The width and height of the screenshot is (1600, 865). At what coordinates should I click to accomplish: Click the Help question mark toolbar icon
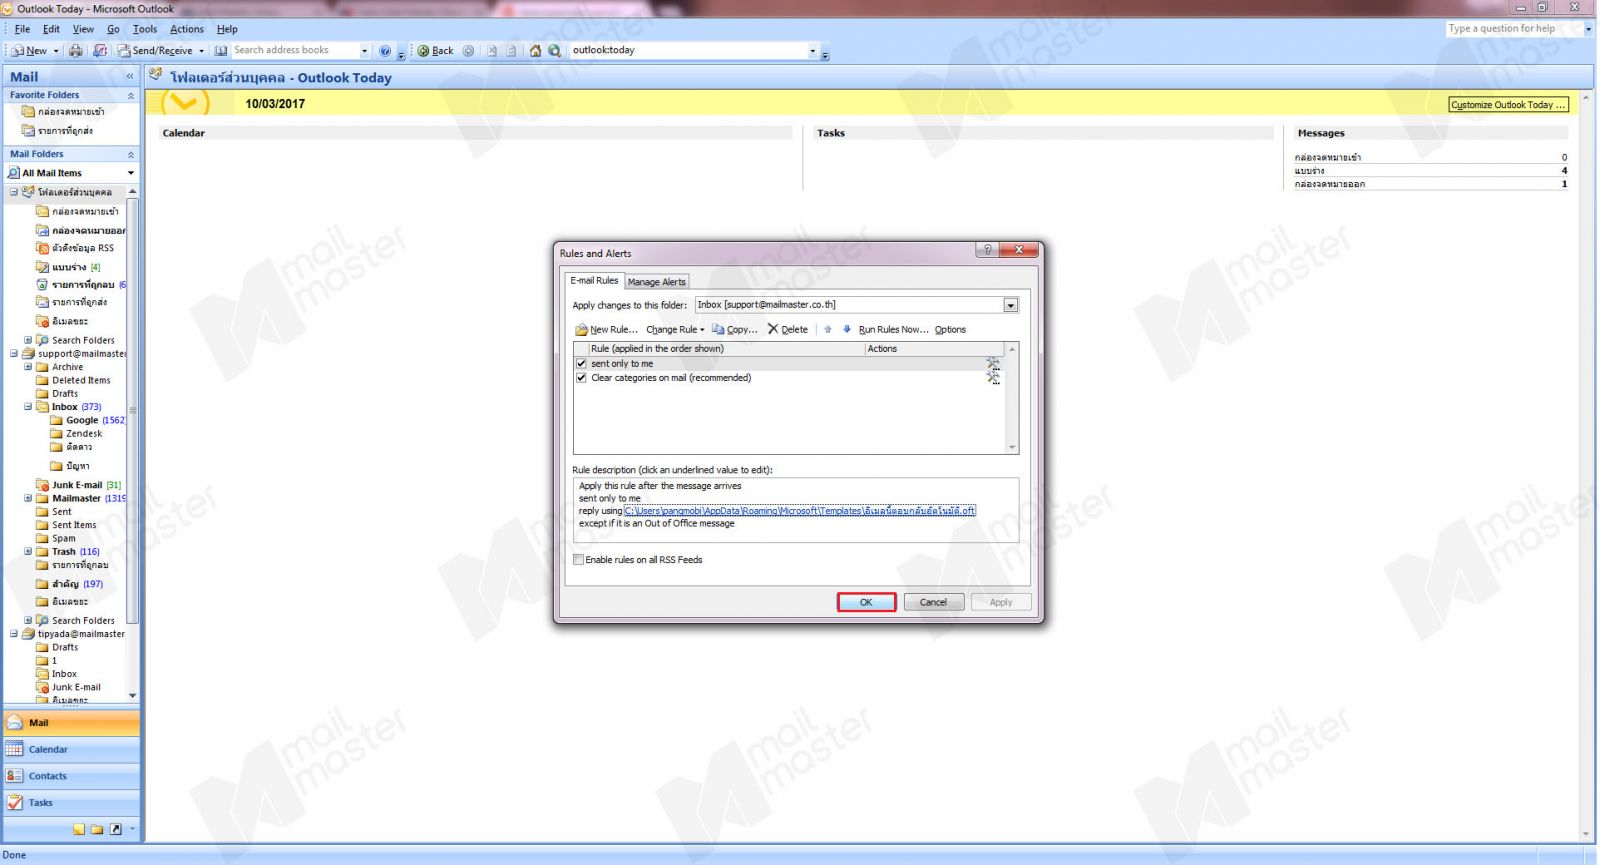point(385,50)
